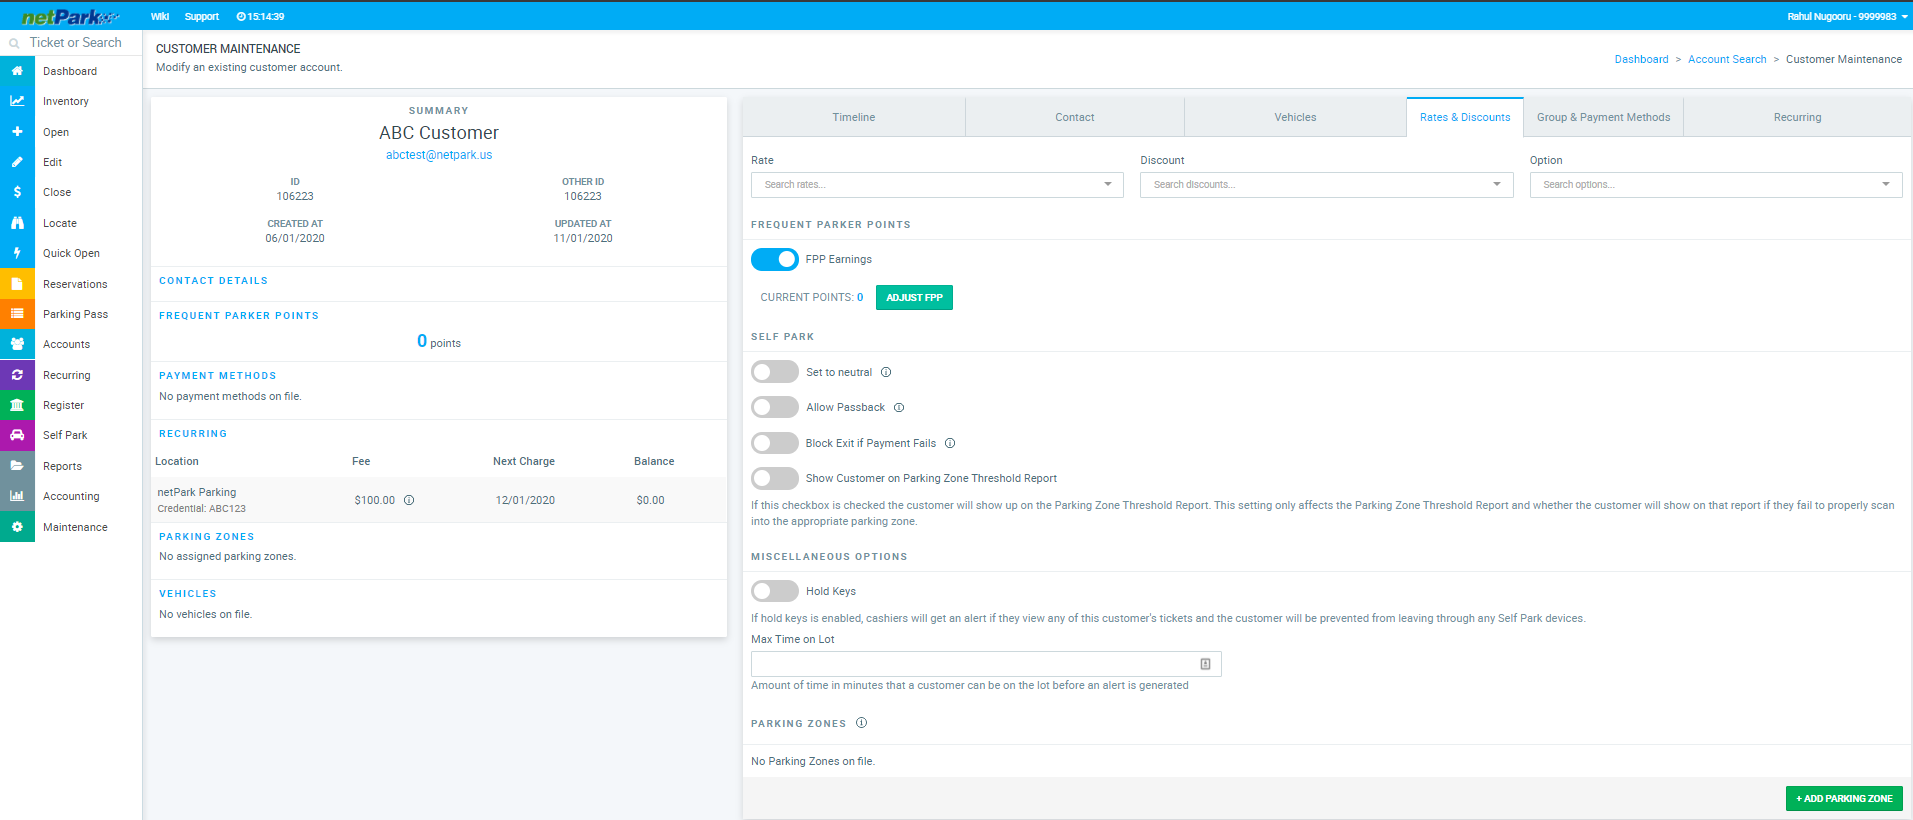Click the Dashboard home icon in sidebar

tap(17, 71)
